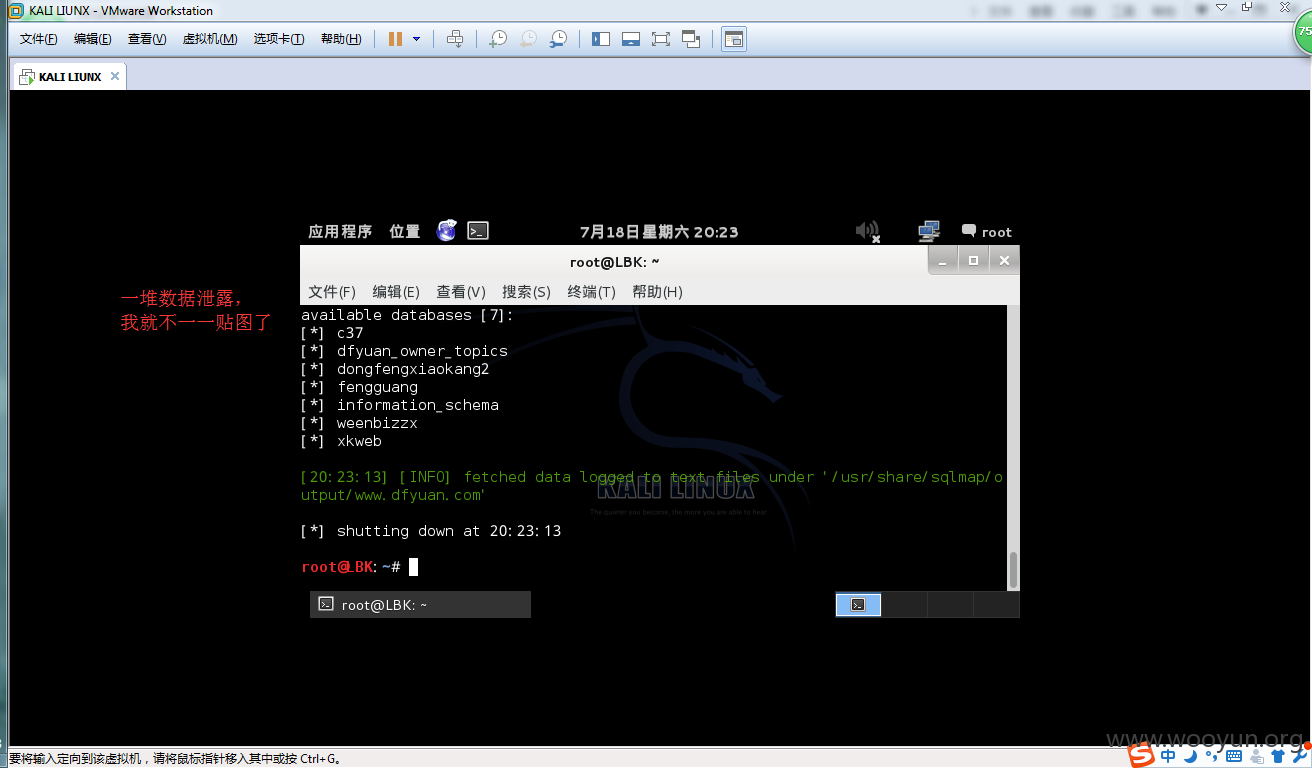
Task: Open the root user menu
Action: pyautogui.click(x=987, y=231)
